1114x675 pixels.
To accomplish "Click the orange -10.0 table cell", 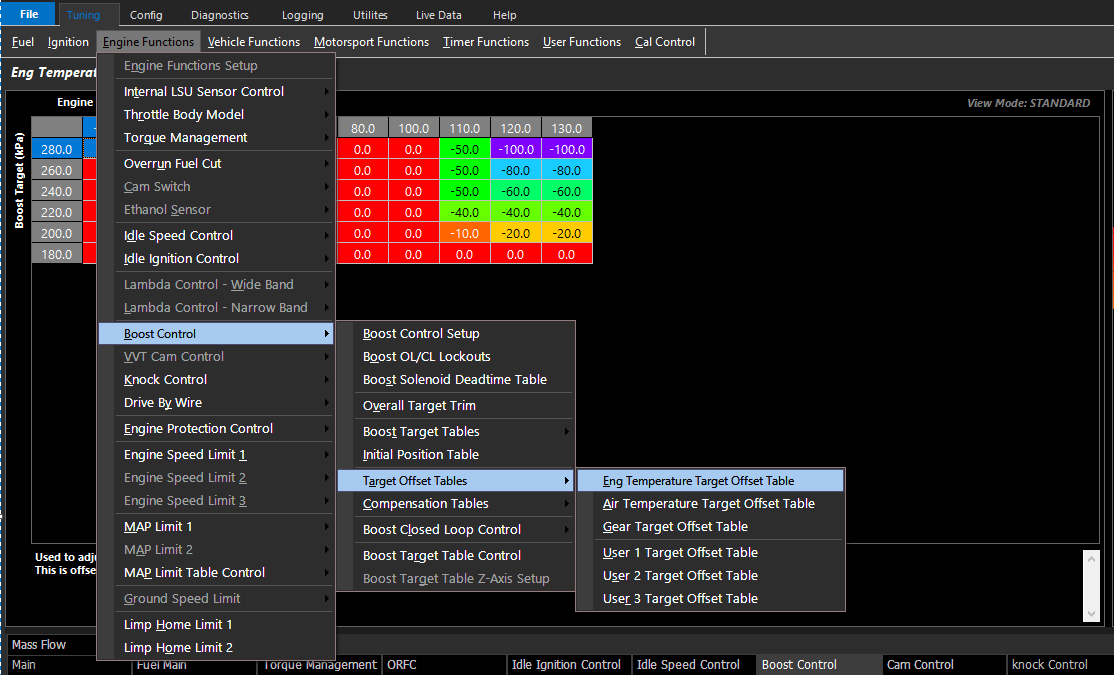I will tap(465, 233).
